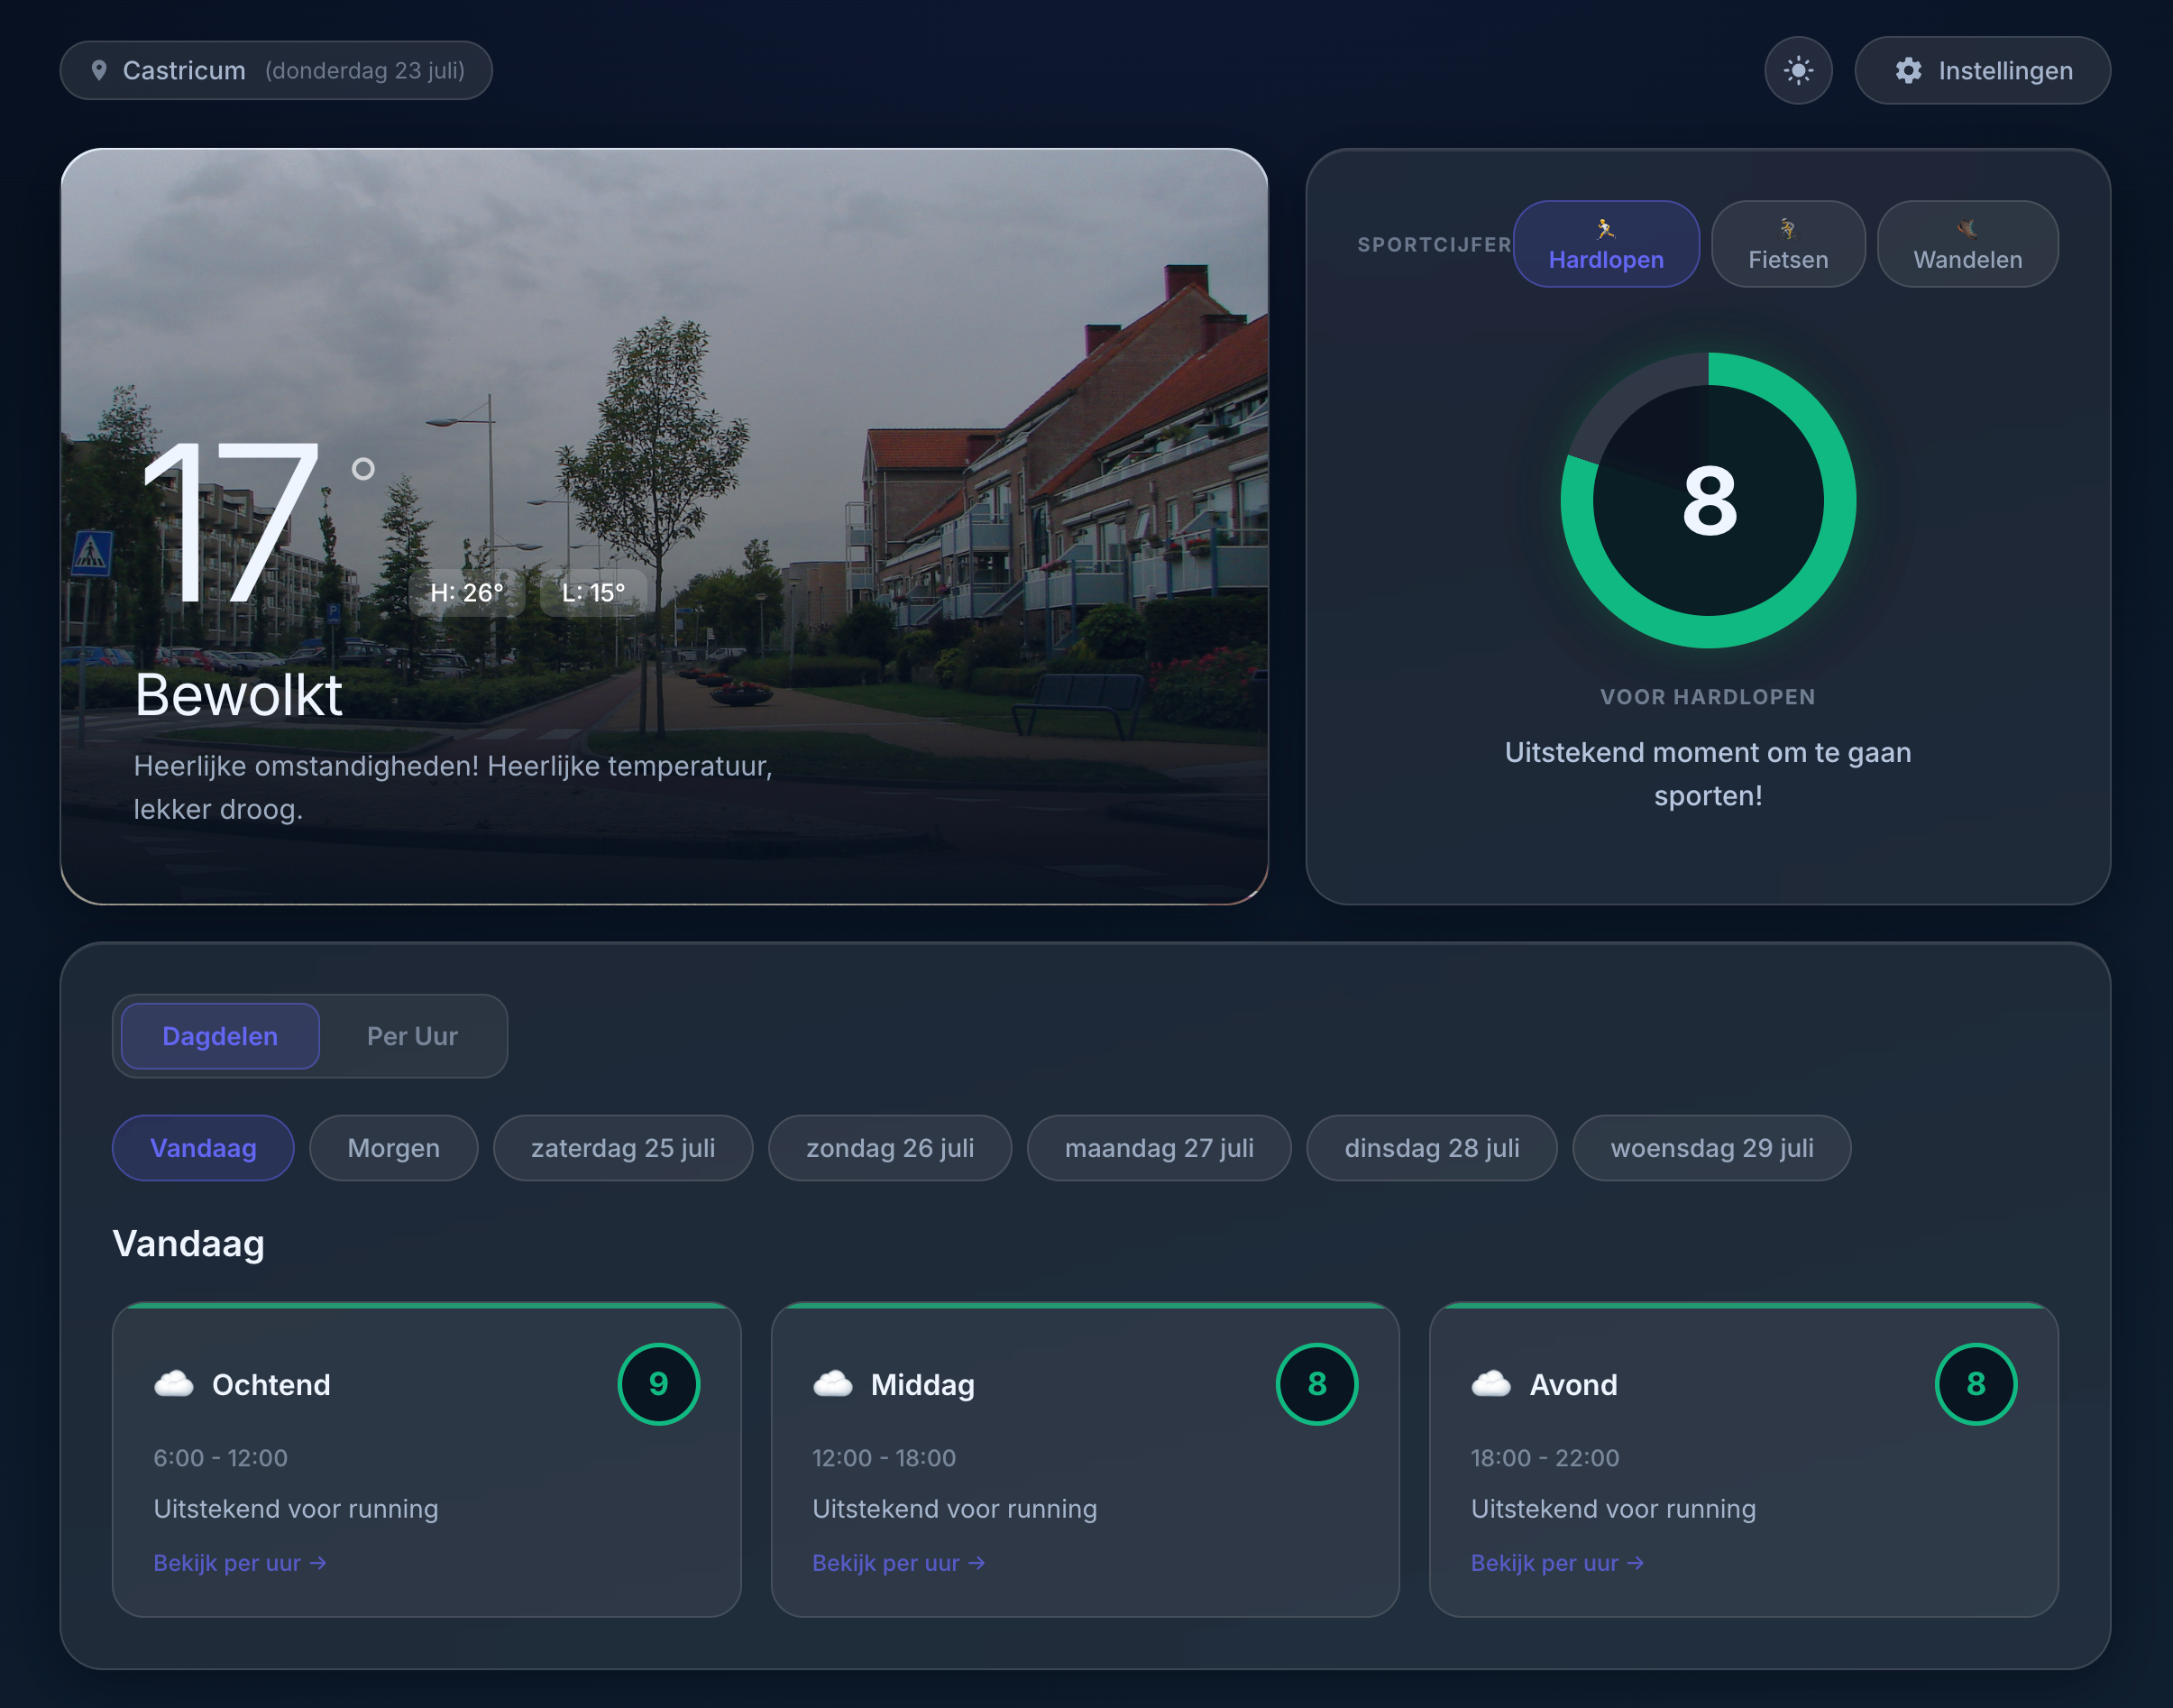2173x1708 pixels.
Task: Click the cyclist icon in Fietsen
Action: pyautogui.click(x=1788, y=229)
